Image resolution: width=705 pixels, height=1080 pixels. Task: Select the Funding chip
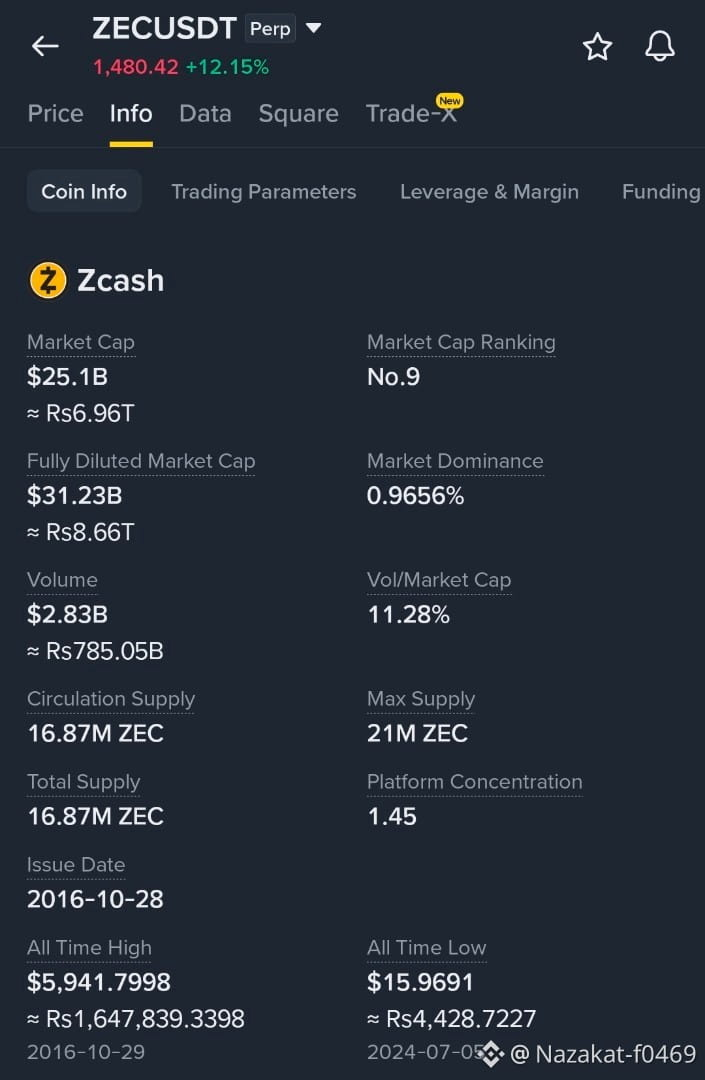[x=661, y=191]
